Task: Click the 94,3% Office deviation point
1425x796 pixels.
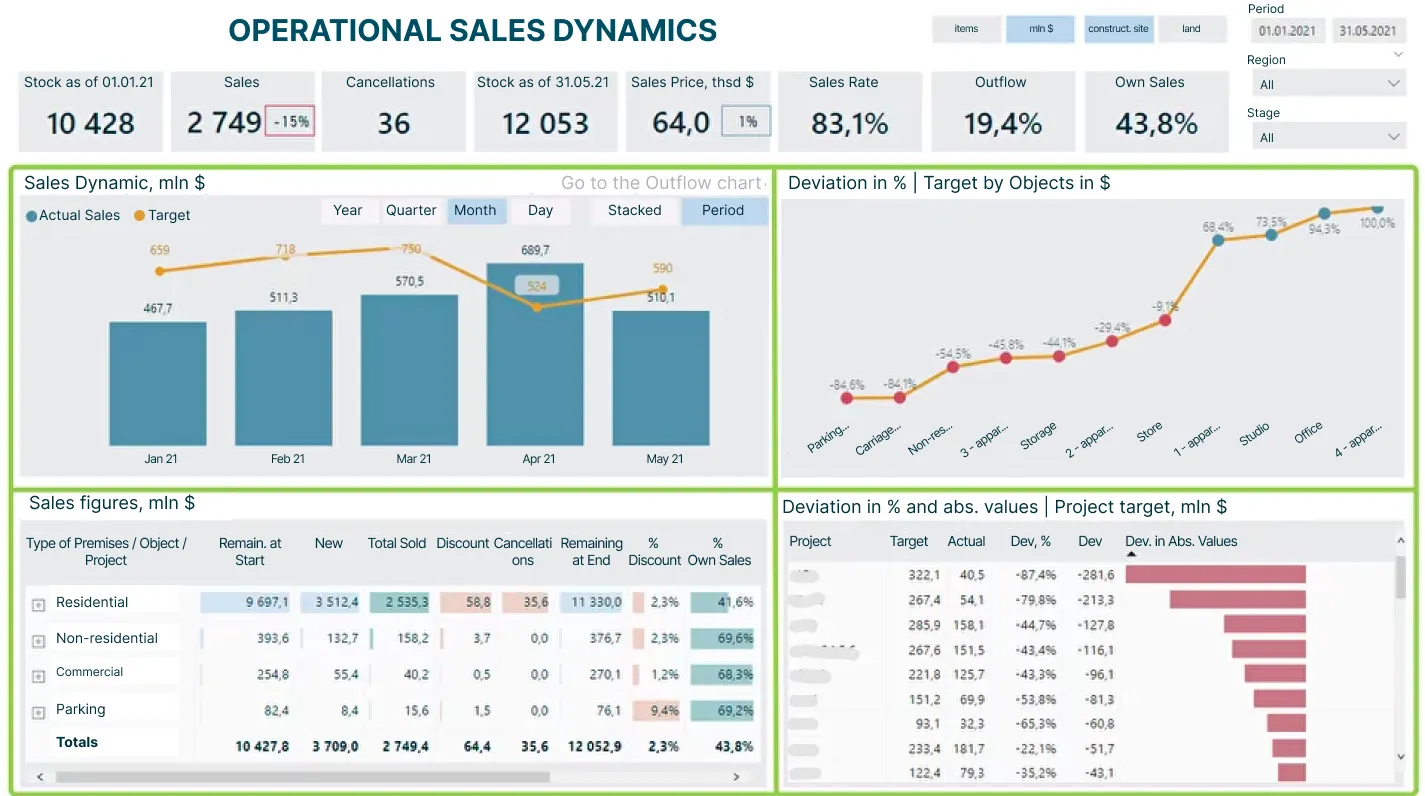Action: 1324,213
